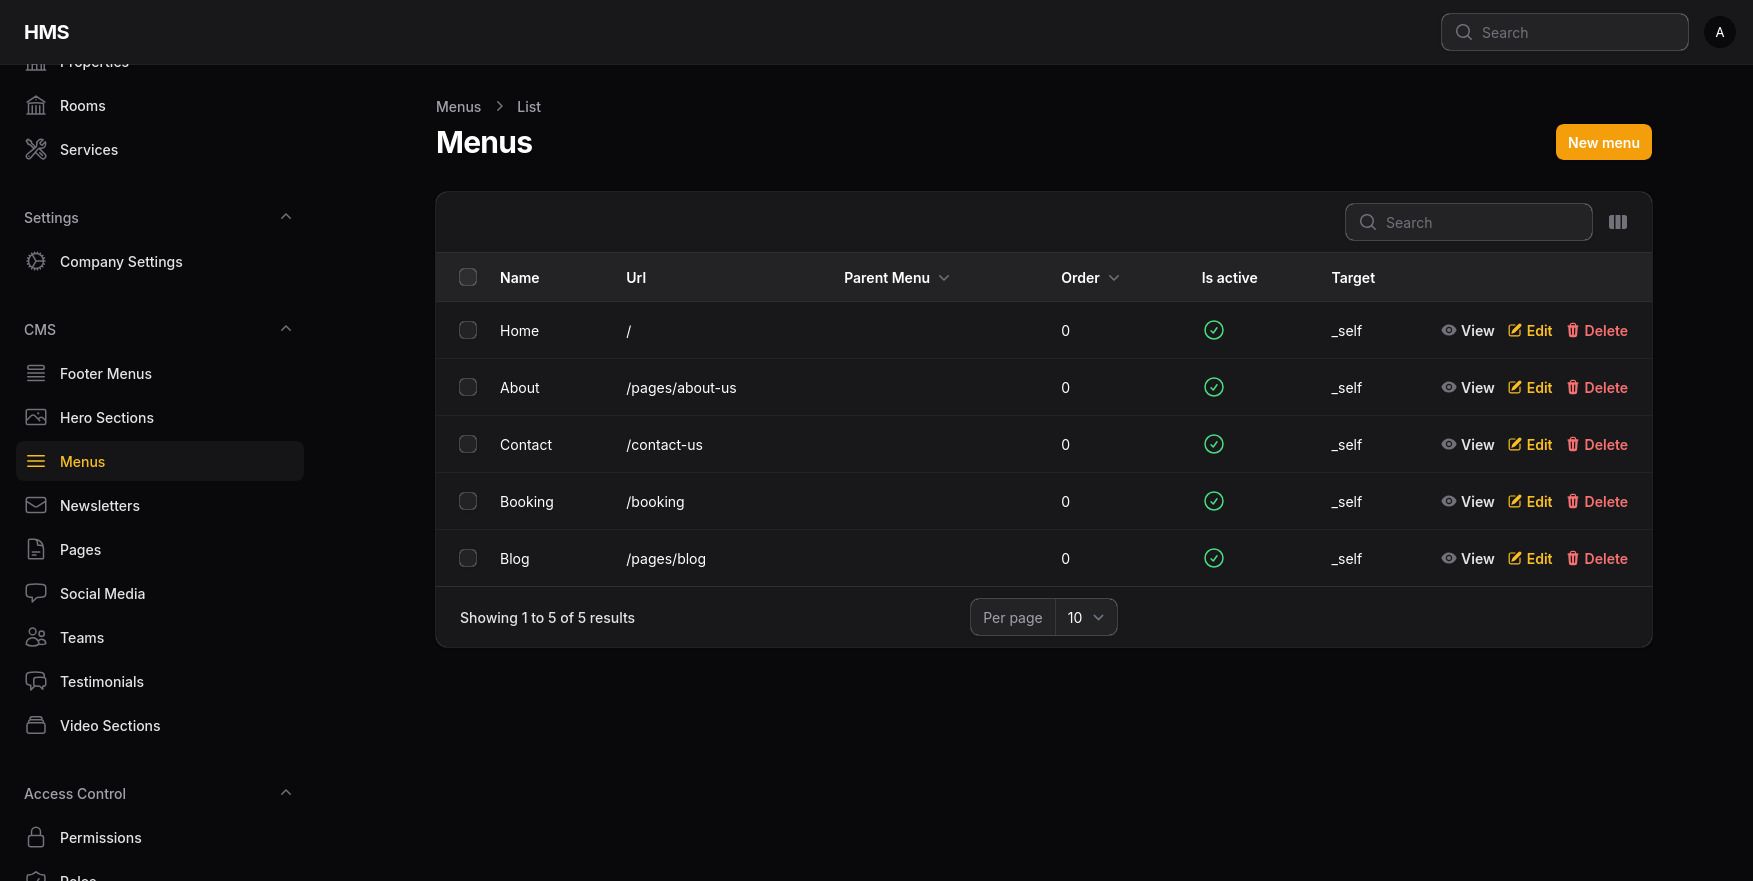The height and width of the screenshot is (881, 1753).
Task: Open Footer Menus in the sidebar
Action: [x=106, y=374]
